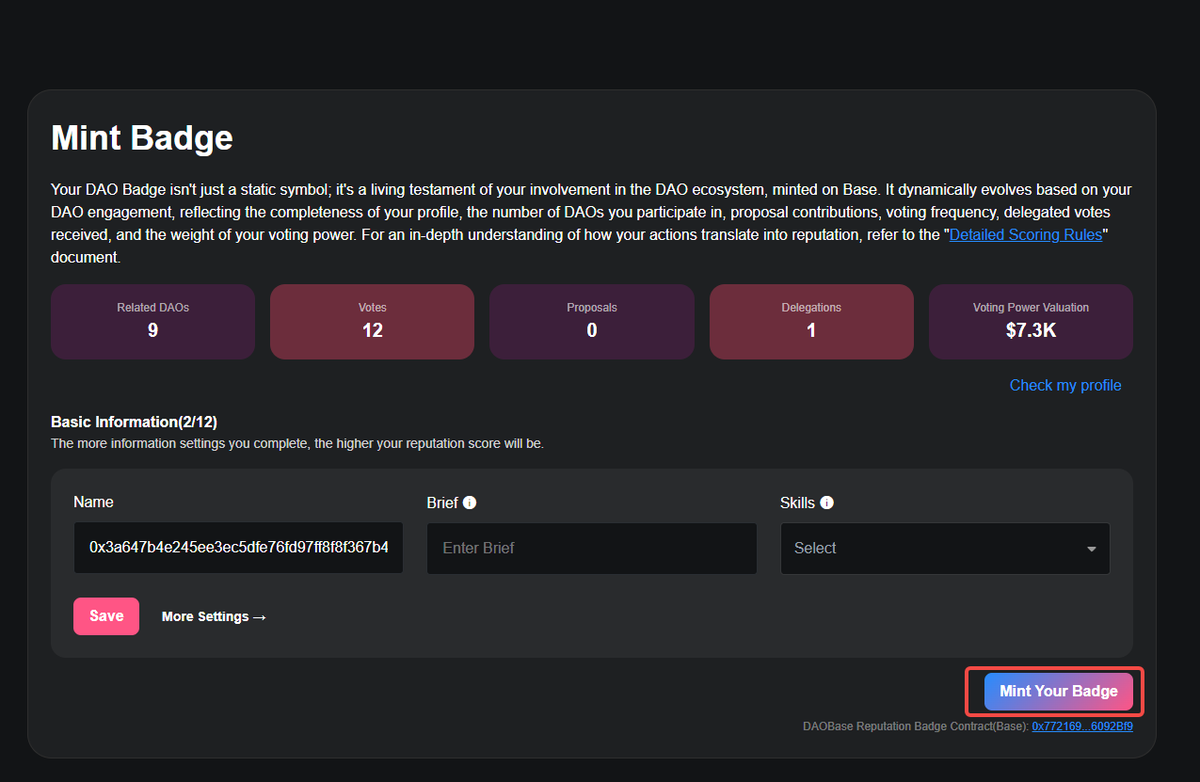Open More Settings link
Screen dimensions: 1200x782
[x=214, y=617]
